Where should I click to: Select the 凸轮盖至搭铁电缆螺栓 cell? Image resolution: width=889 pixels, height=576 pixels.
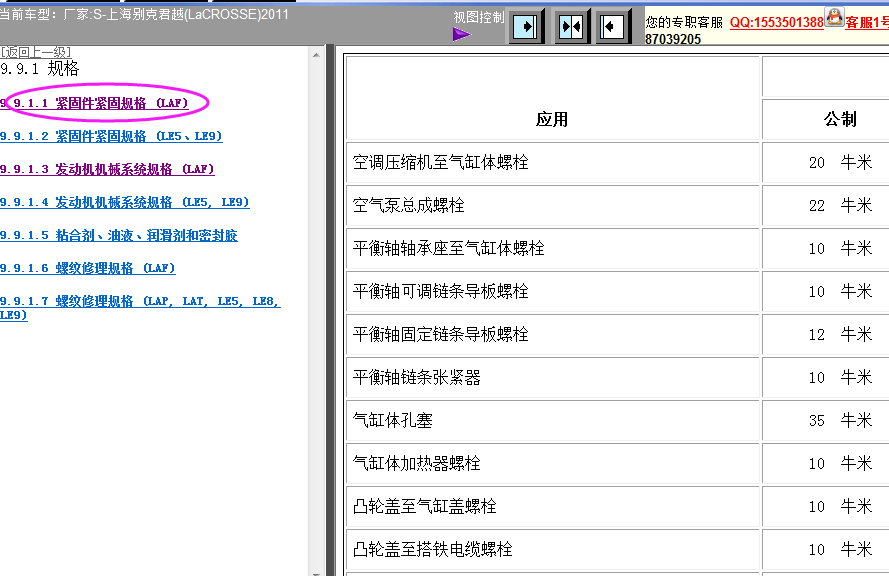click(x=552, y=549)
